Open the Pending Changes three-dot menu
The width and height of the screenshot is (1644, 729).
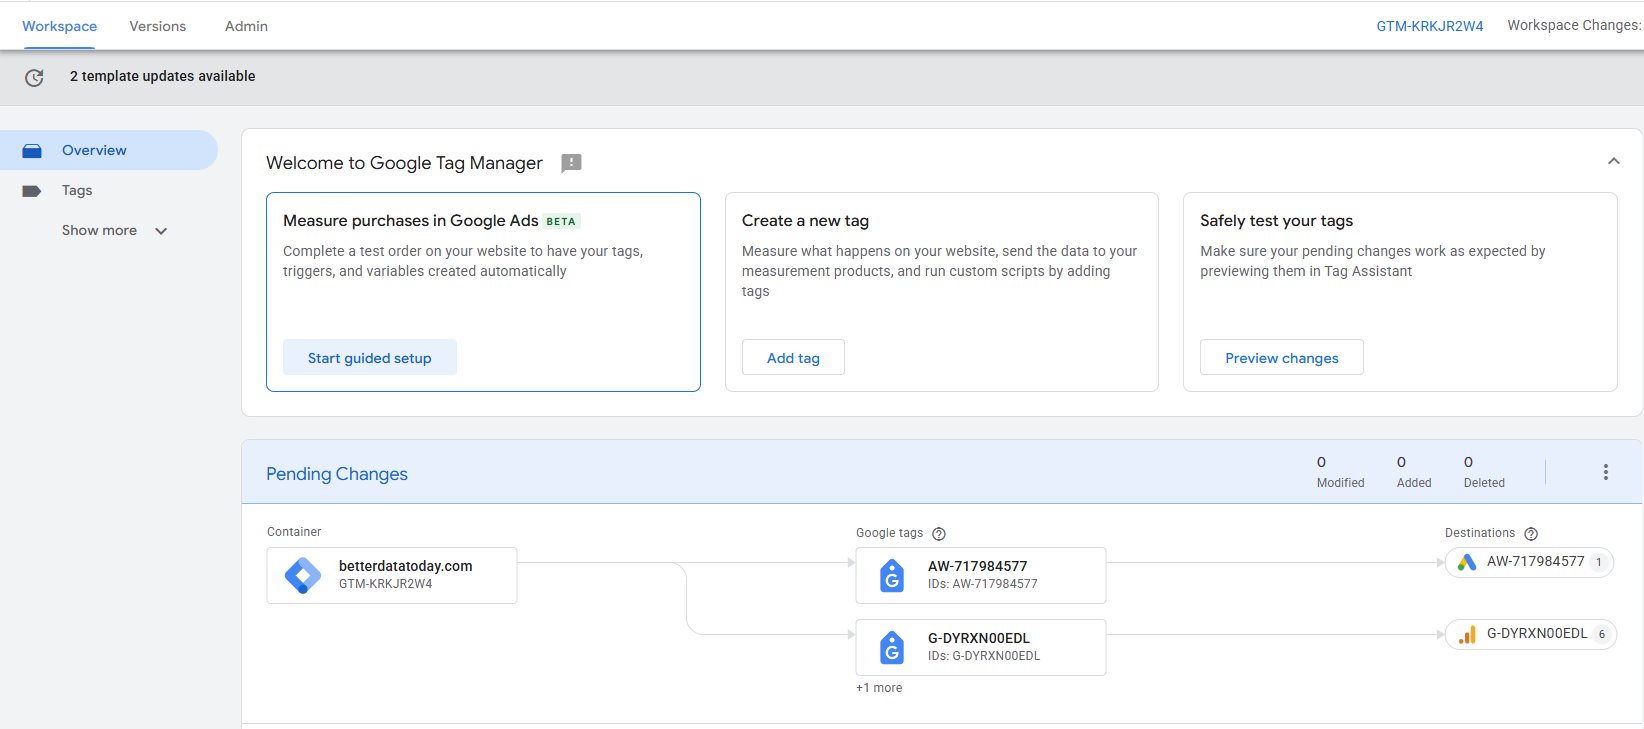point(1605,472)
